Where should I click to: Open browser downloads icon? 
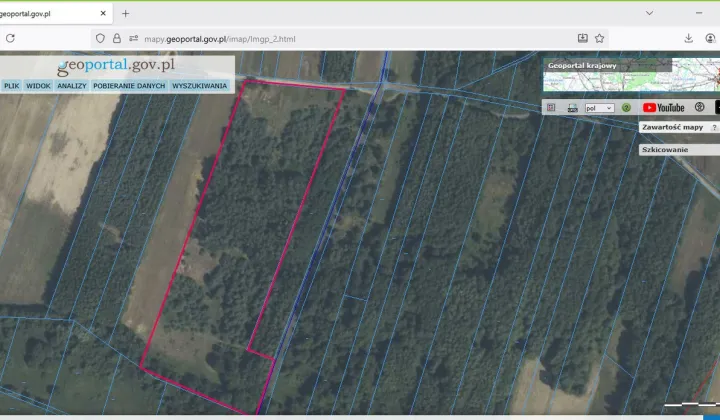688,39
